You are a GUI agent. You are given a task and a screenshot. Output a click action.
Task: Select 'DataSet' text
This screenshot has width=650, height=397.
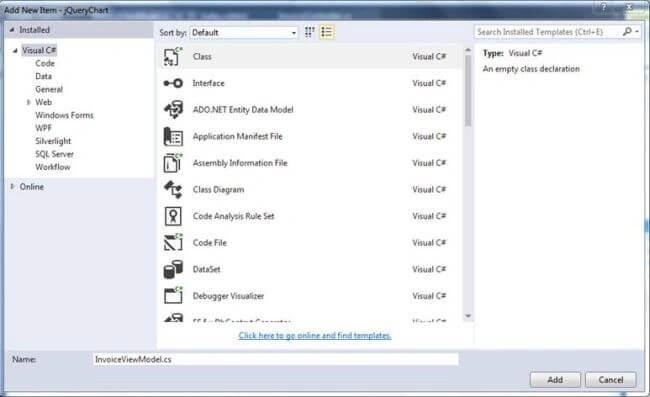(x=206, y=269)
